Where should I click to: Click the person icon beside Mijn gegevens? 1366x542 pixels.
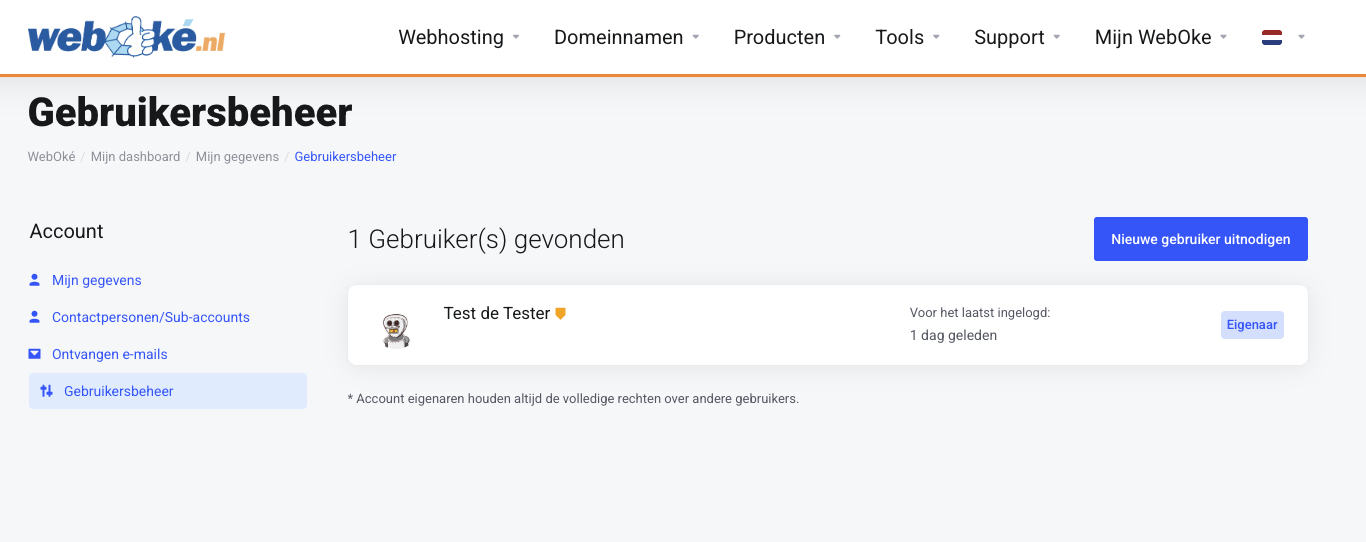[x=35, y=280]
